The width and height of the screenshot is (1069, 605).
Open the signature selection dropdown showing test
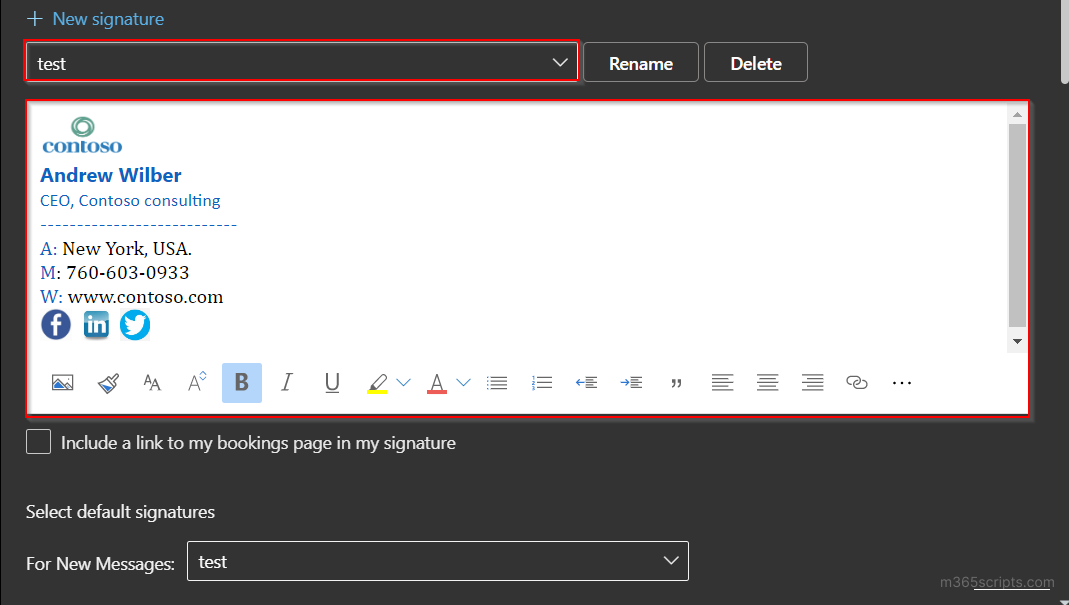tap(559, 61)
